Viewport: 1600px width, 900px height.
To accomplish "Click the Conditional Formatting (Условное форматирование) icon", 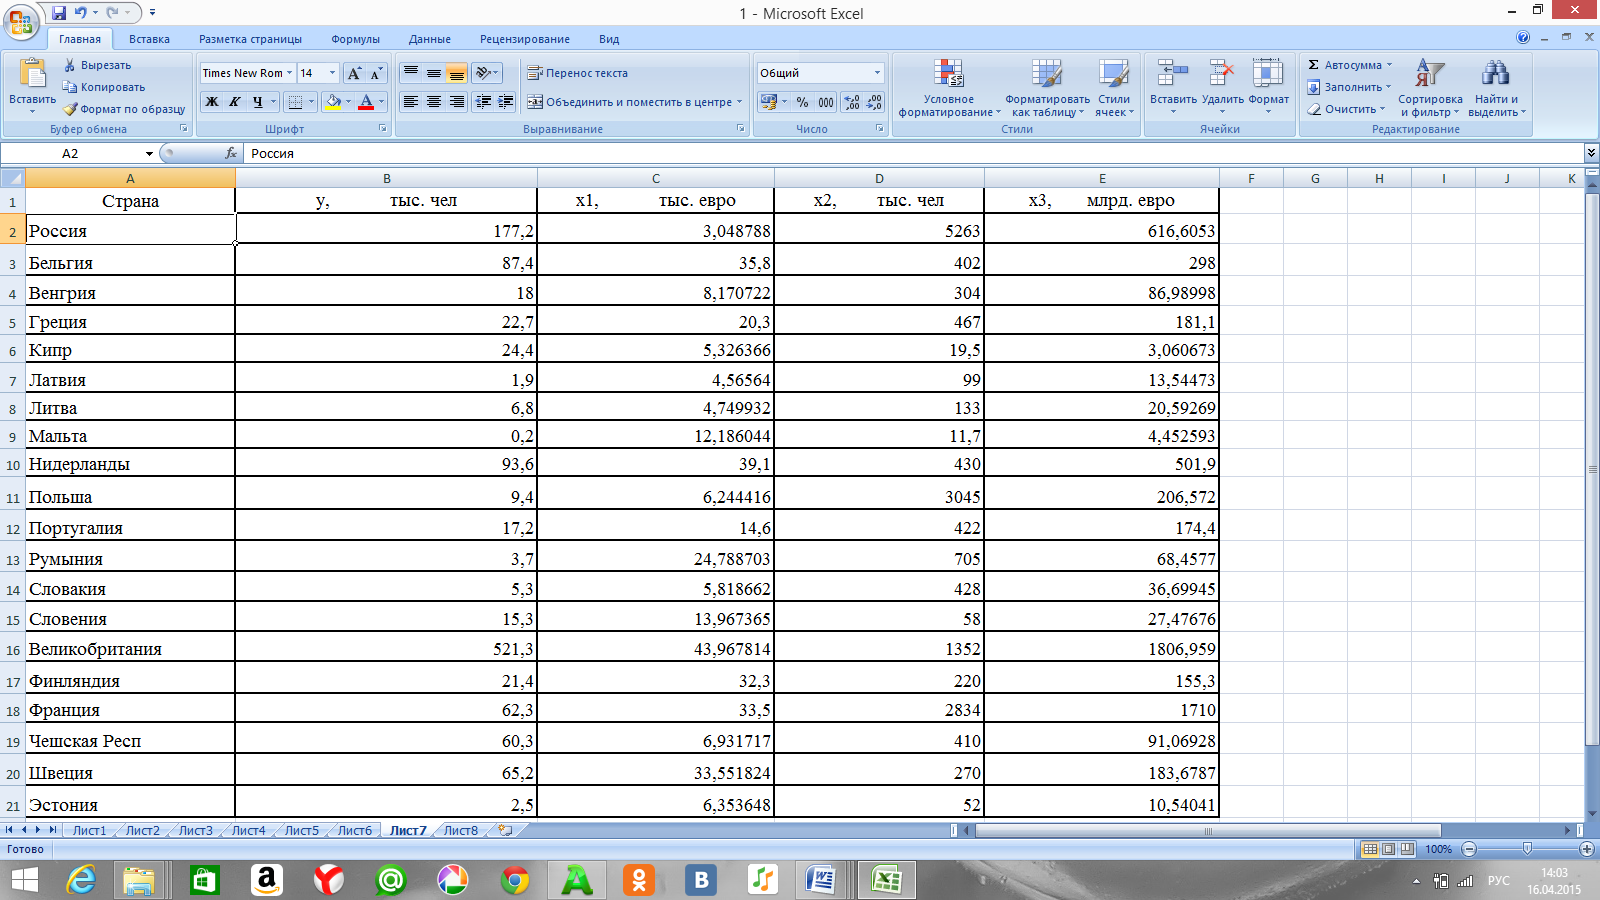I will coord(948,74).
